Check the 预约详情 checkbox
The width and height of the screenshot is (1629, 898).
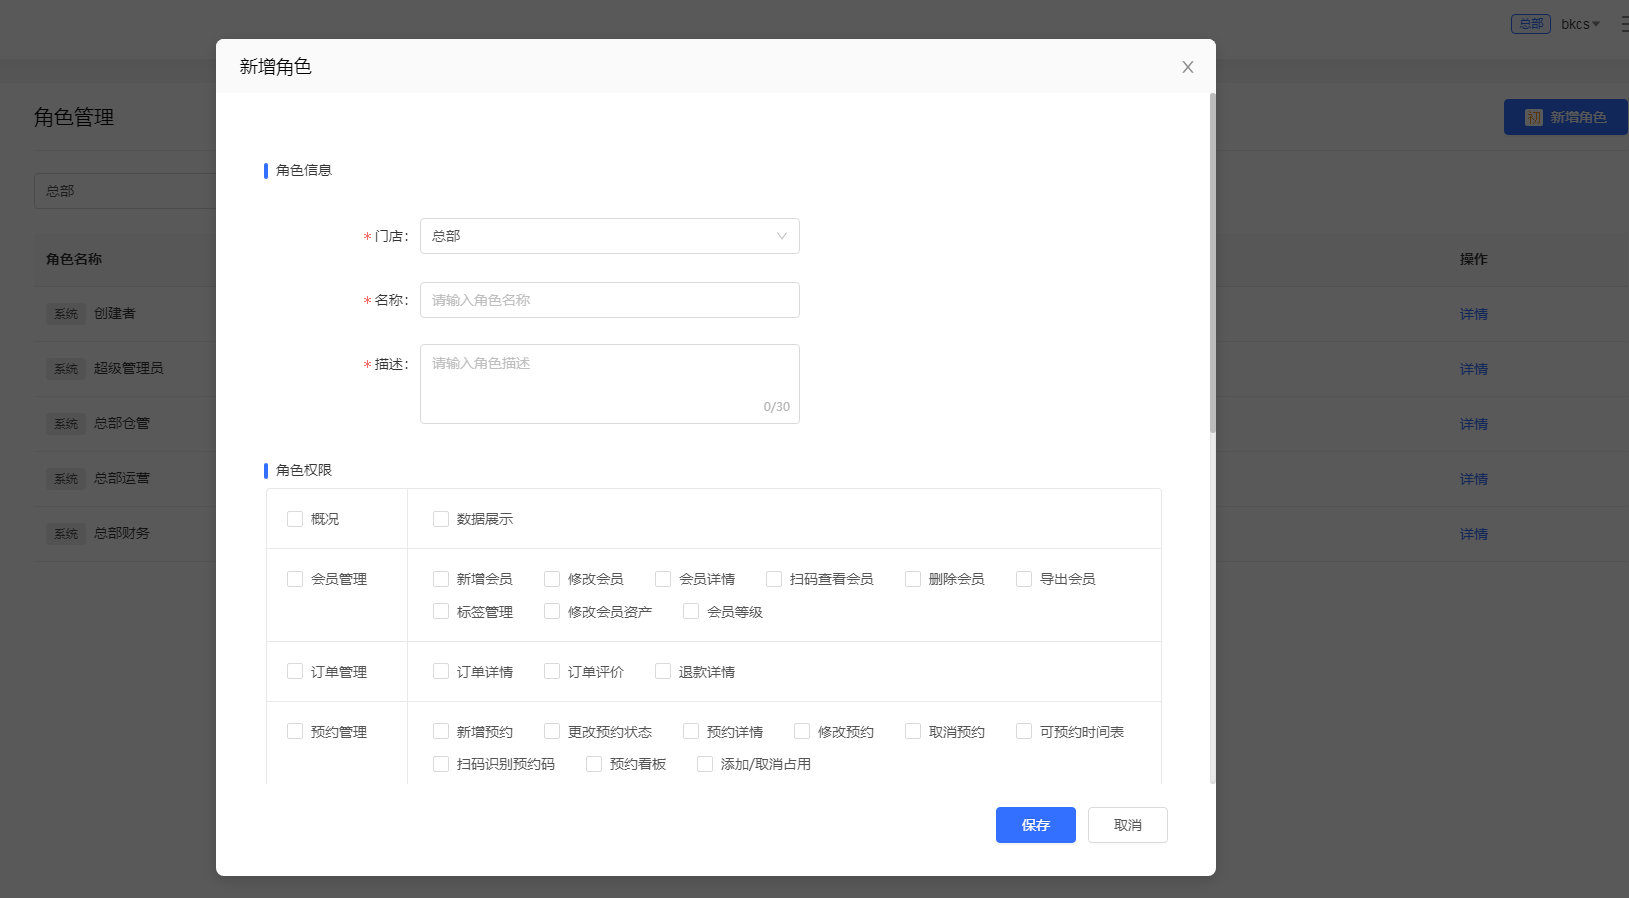click(691, 731)
